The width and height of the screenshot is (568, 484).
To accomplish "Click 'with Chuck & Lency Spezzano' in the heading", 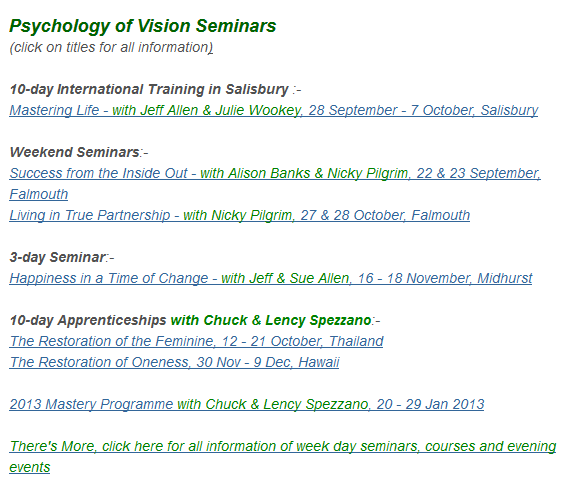I will [x=271, y=320].
